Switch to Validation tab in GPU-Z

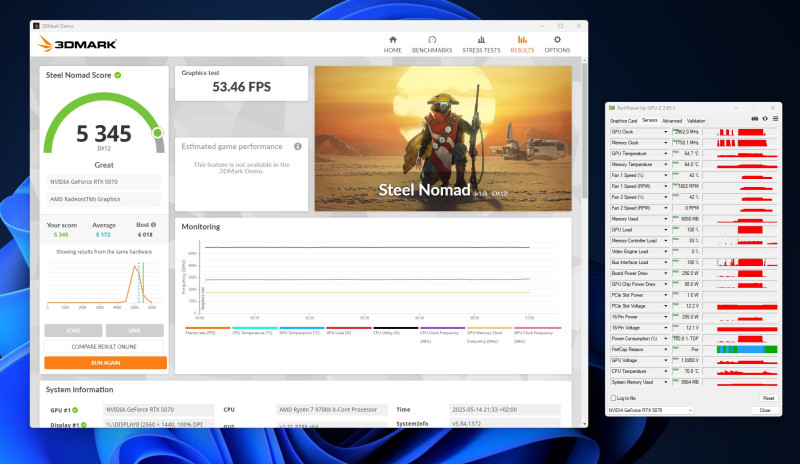click(x=696, y=121)
